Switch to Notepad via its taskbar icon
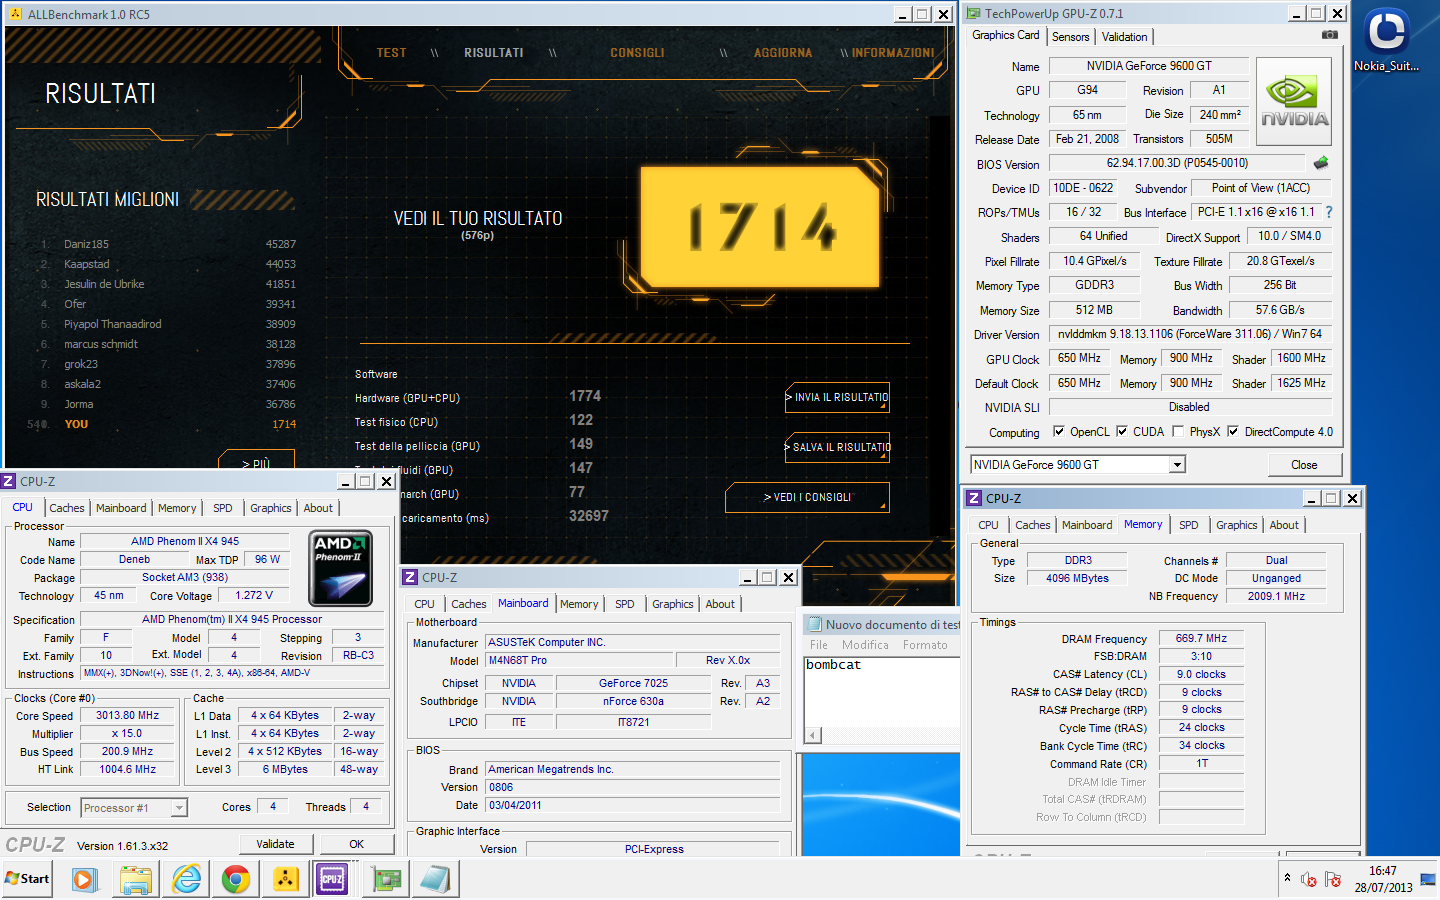 [x=435, y=879]
